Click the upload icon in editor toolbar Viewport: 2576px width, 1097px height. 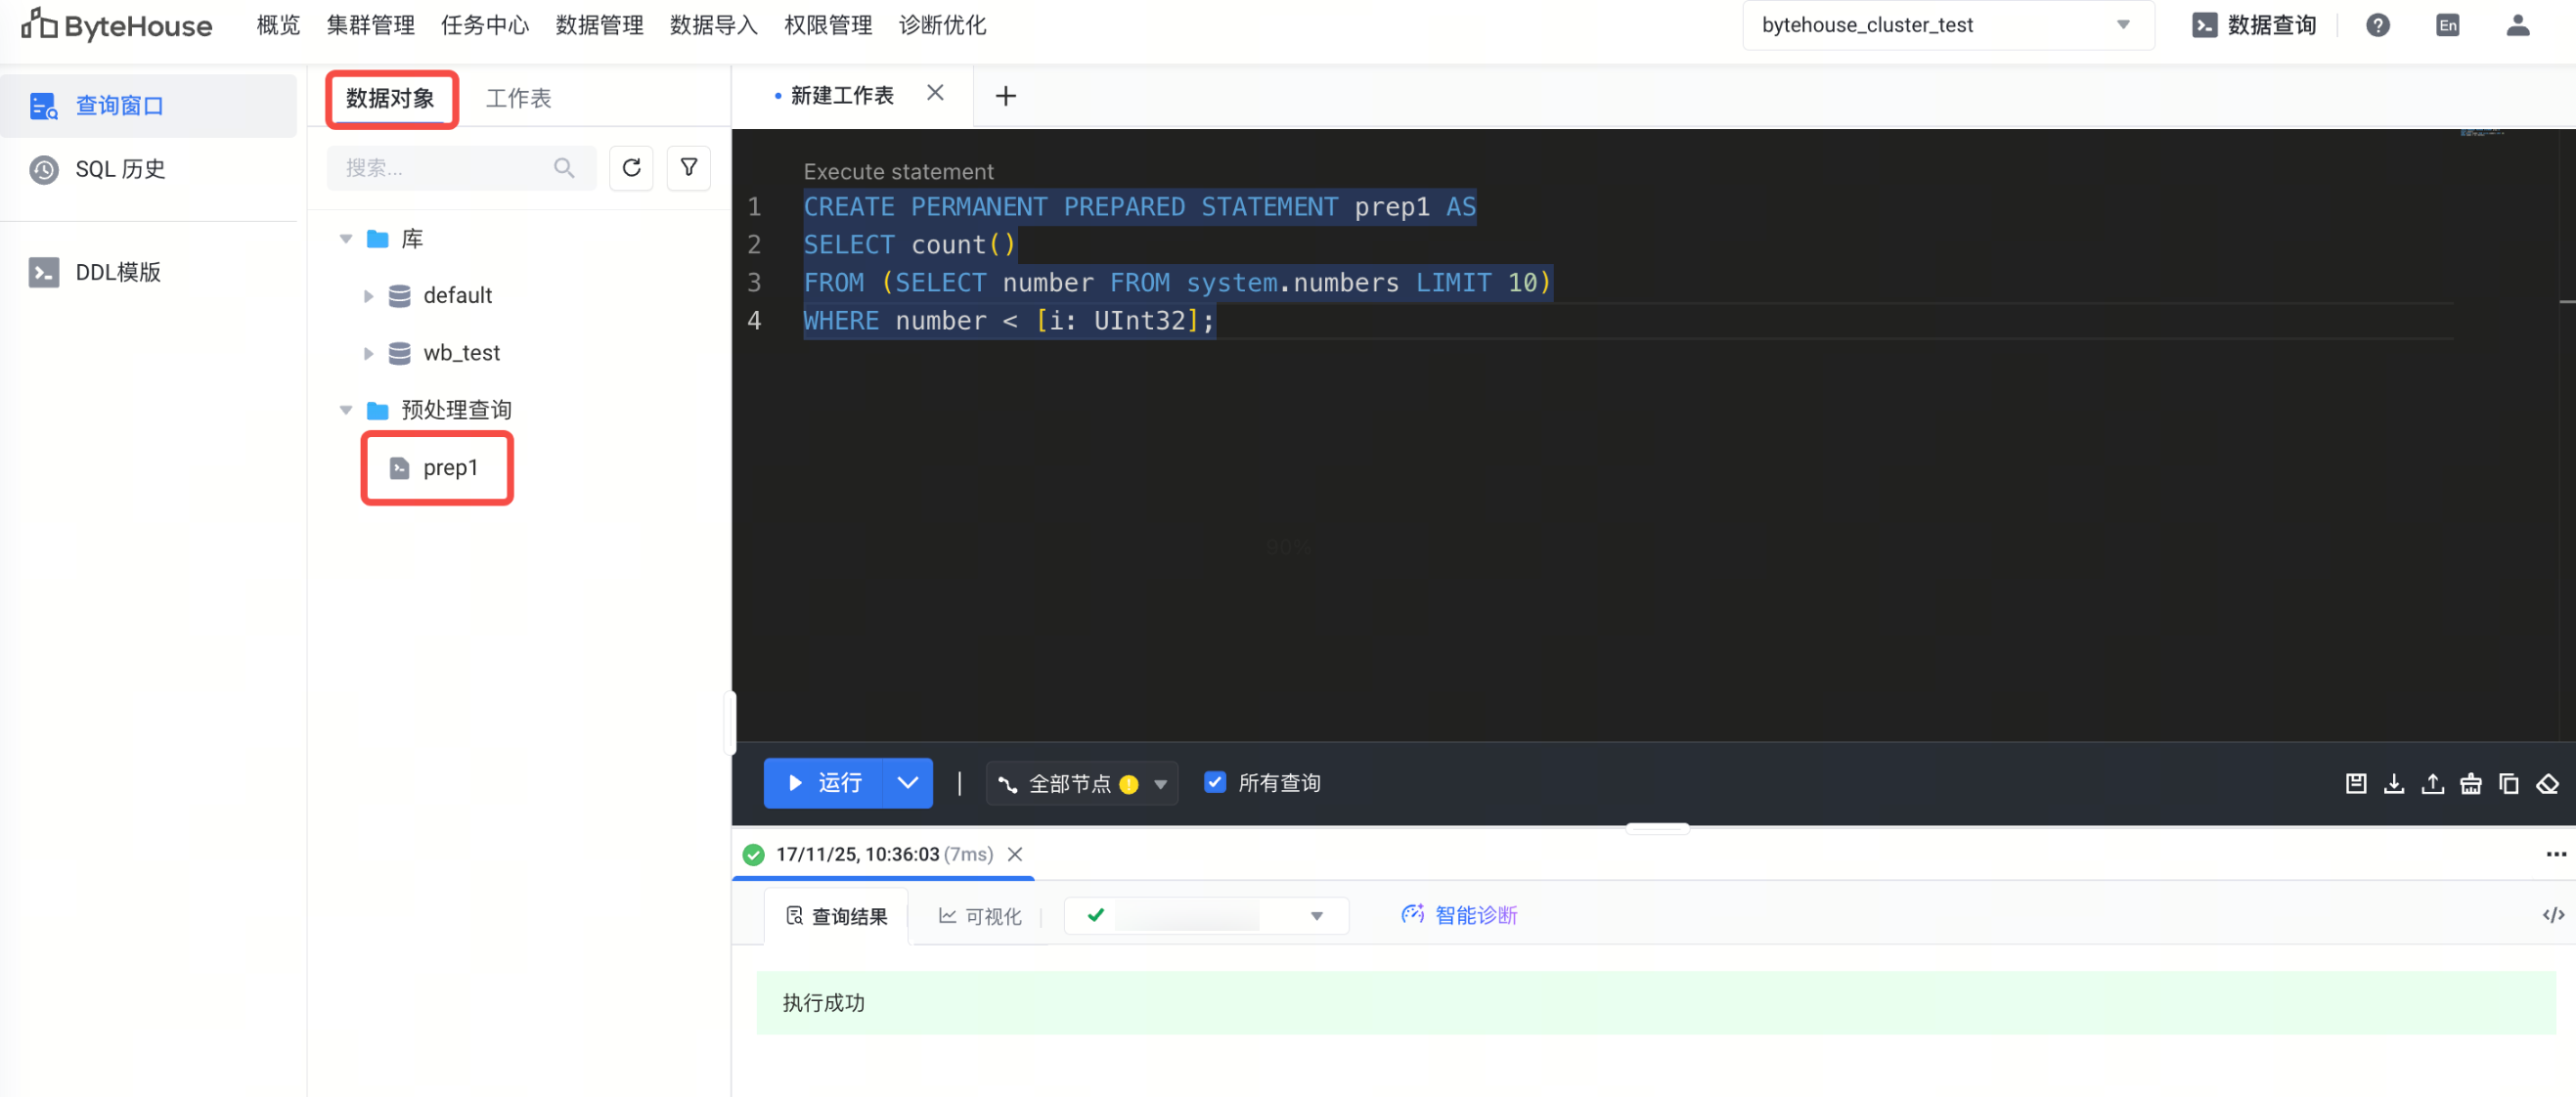click(x=2432, y=783)
